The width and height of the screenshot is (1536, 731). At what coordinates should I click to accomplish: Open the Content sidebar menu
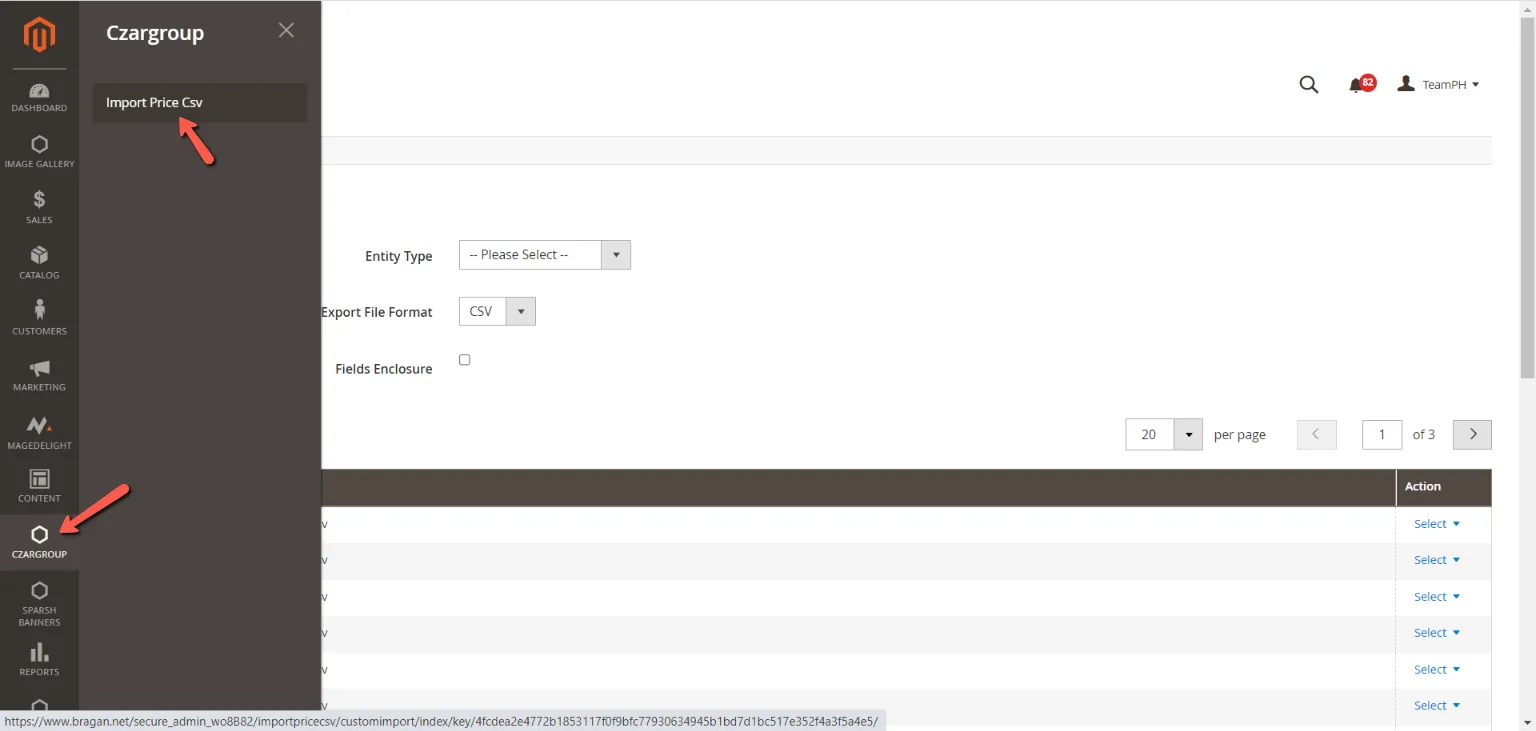pos(39,487)
